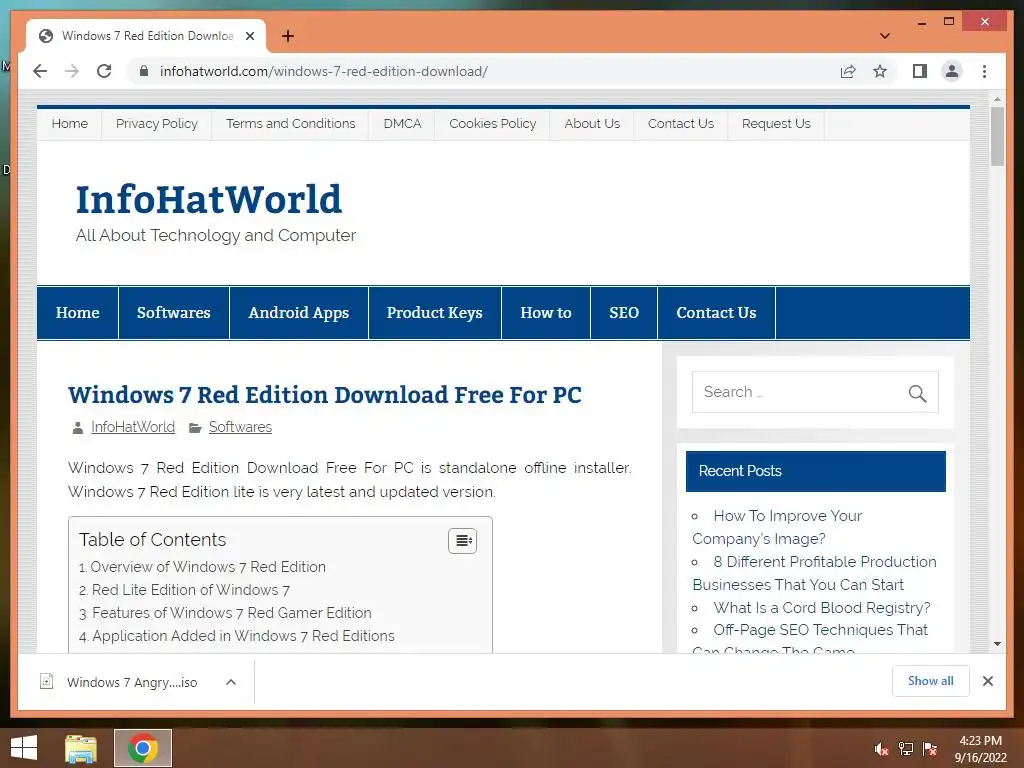Viewport: 1024px width, 768px height.
Task: Open What Is a Cord Blood Registry post
Action: click(822, 608)
